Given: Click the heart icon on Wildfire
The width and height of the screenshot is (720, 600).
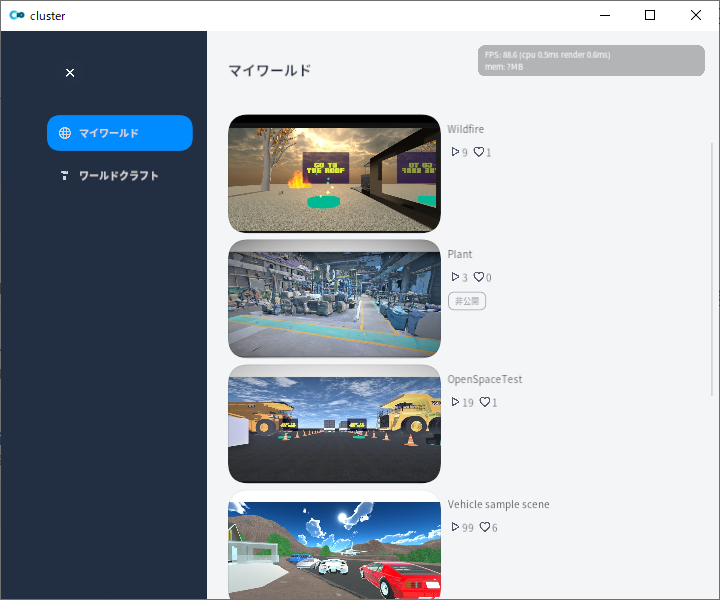Looking at the screenshot, I should 479,152.
